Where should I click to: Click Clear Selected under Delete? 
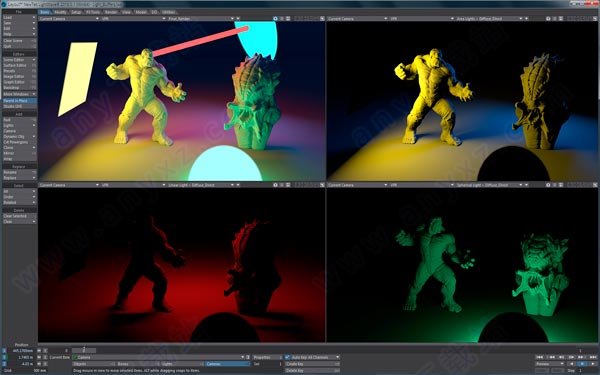tap(20, 216)
